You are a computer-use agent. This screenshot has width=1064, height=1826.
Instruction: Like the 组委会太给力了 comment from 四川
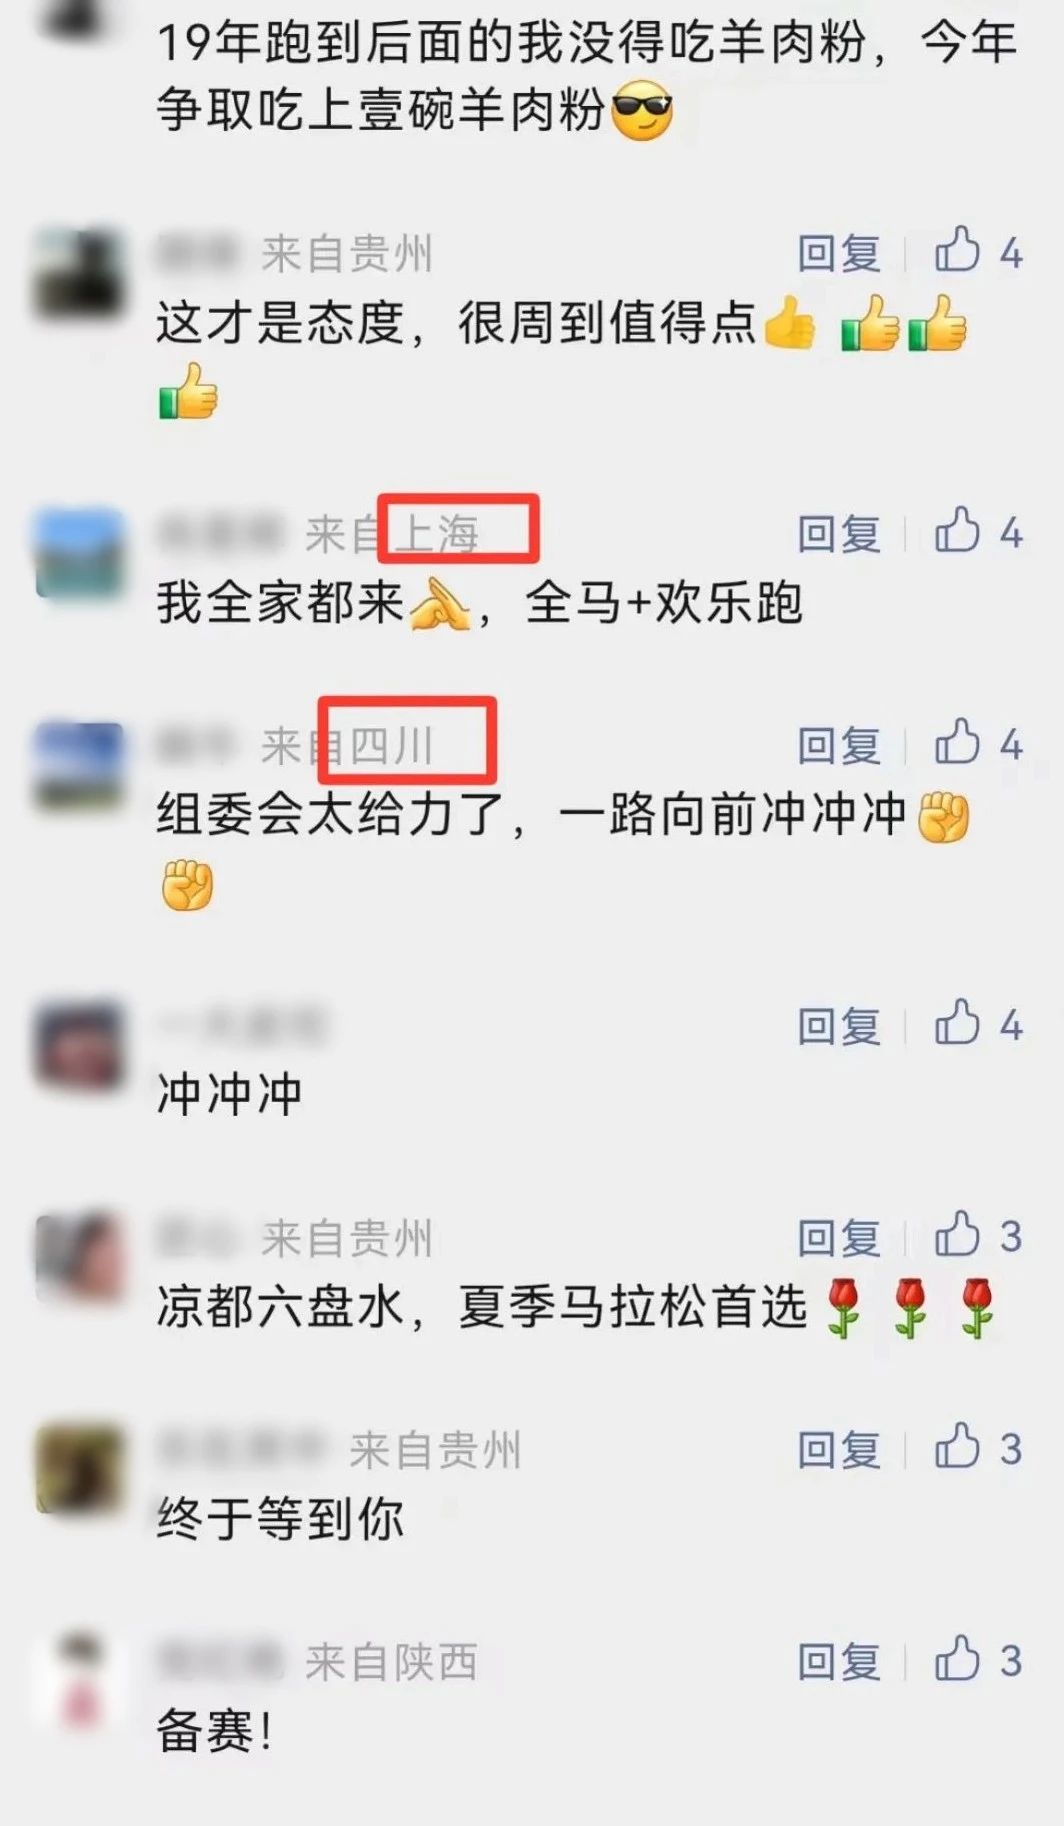pyautogui.click(x=957, y=743)
